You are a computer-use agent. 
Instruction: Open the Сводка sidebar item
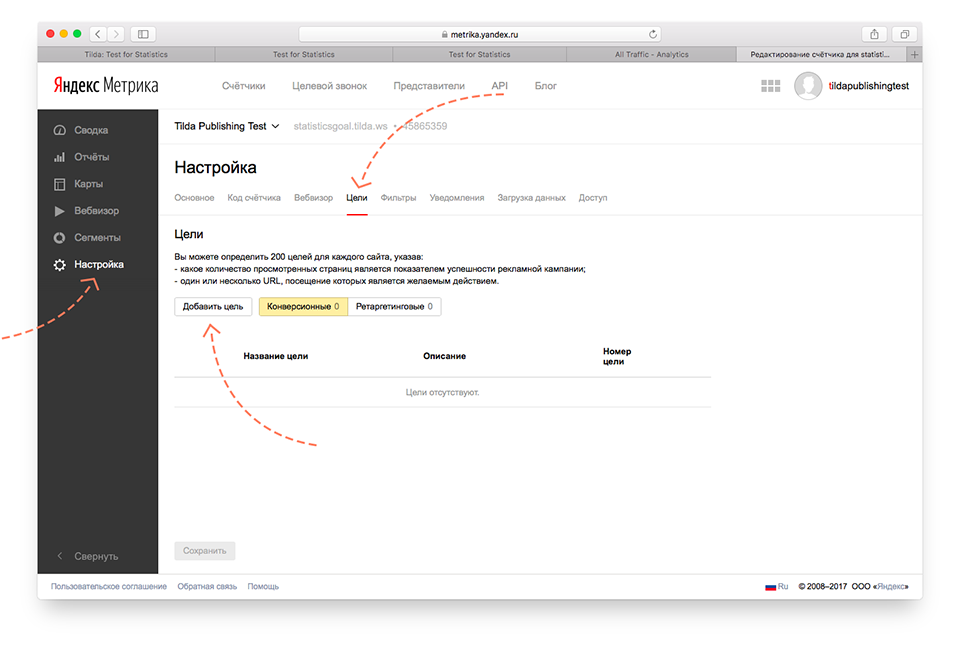click(91, 130)
